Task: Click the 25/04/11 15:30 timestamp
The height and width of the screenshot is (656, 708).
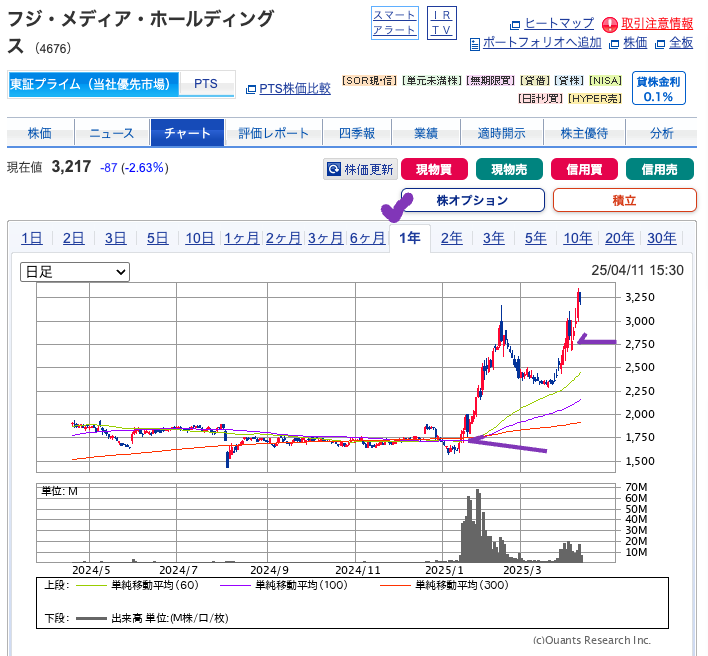Action: (x=638, y=270)
